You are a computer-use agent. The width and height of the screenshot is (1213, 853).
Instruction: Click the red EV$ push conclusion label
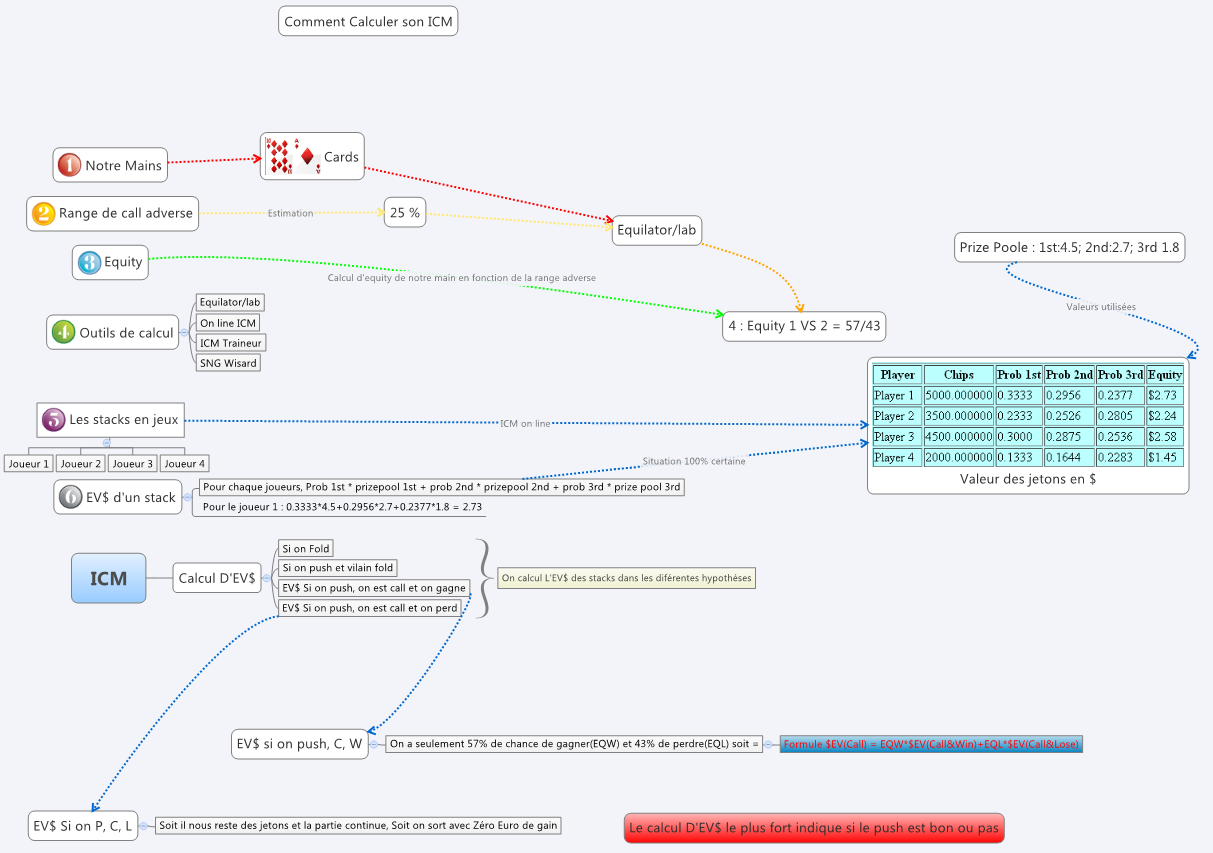(x=813, y=828)
